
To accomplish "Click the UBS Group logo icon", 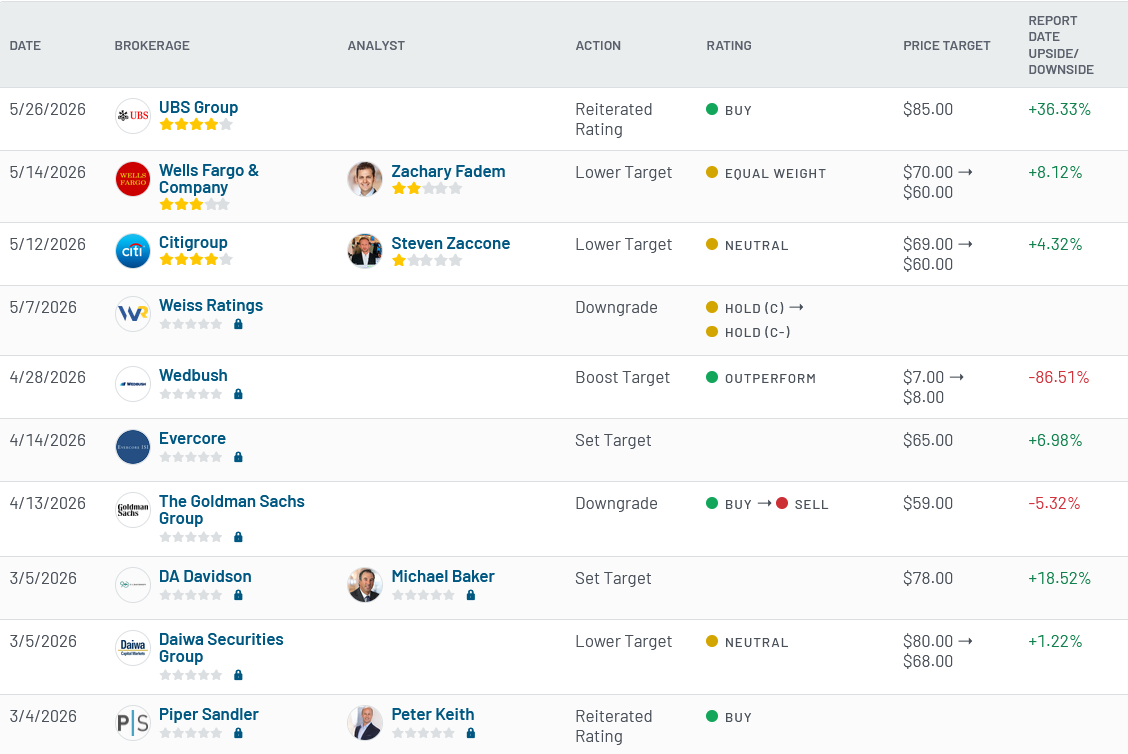I will tap(133, 116).
